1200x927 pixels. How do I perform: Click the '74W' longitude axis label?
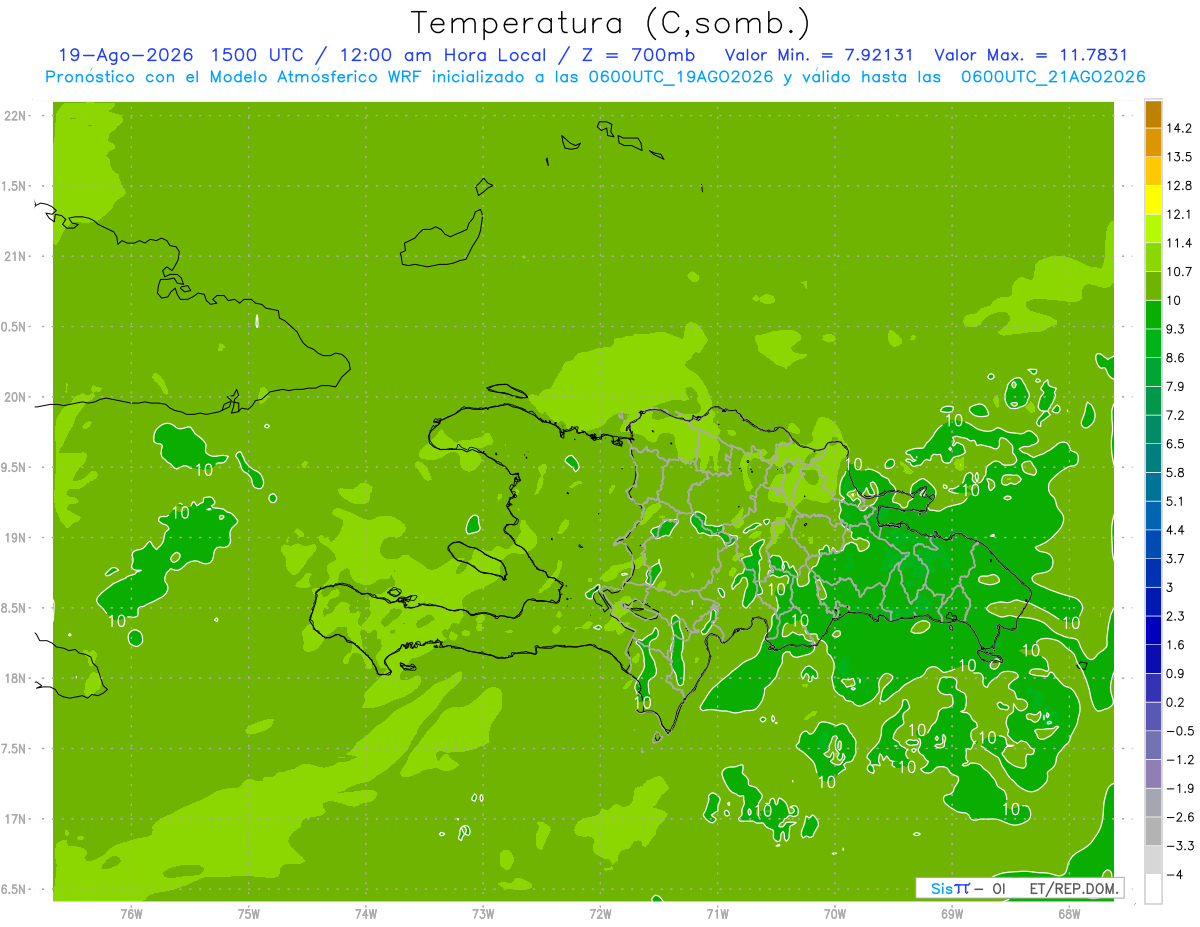[366, 914]
